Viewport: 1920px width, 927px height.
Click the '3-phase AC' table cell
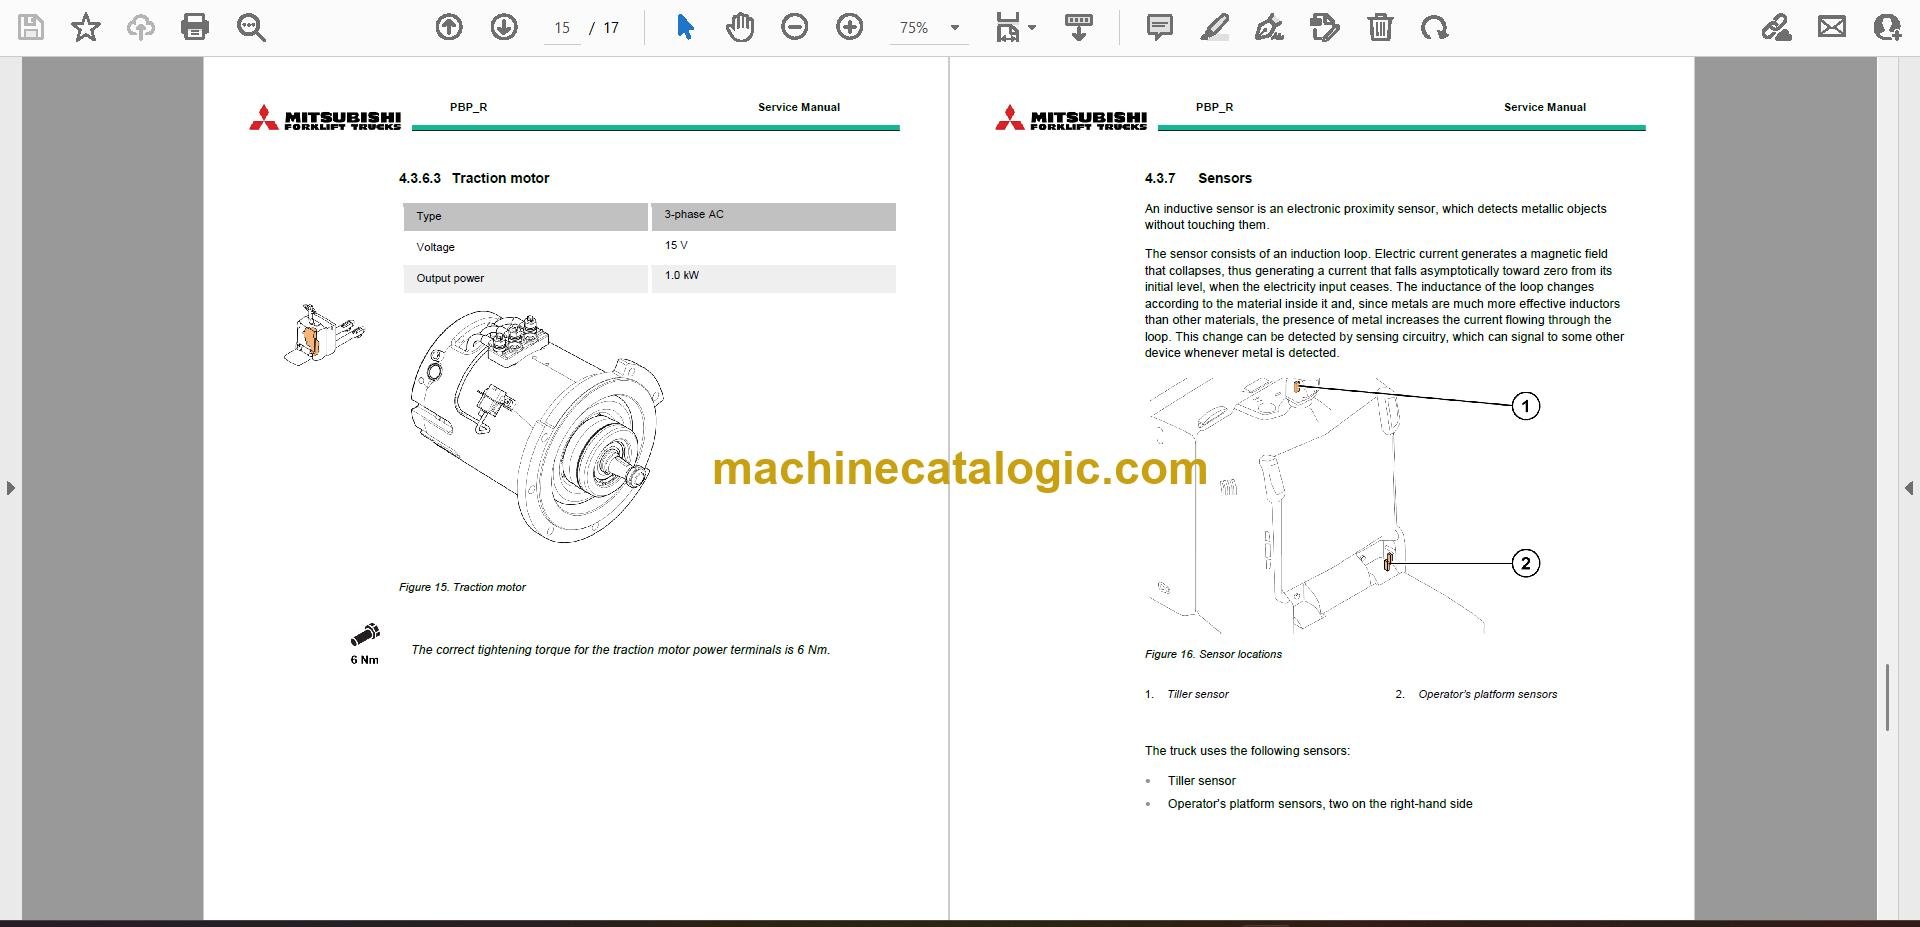[774, 216]
